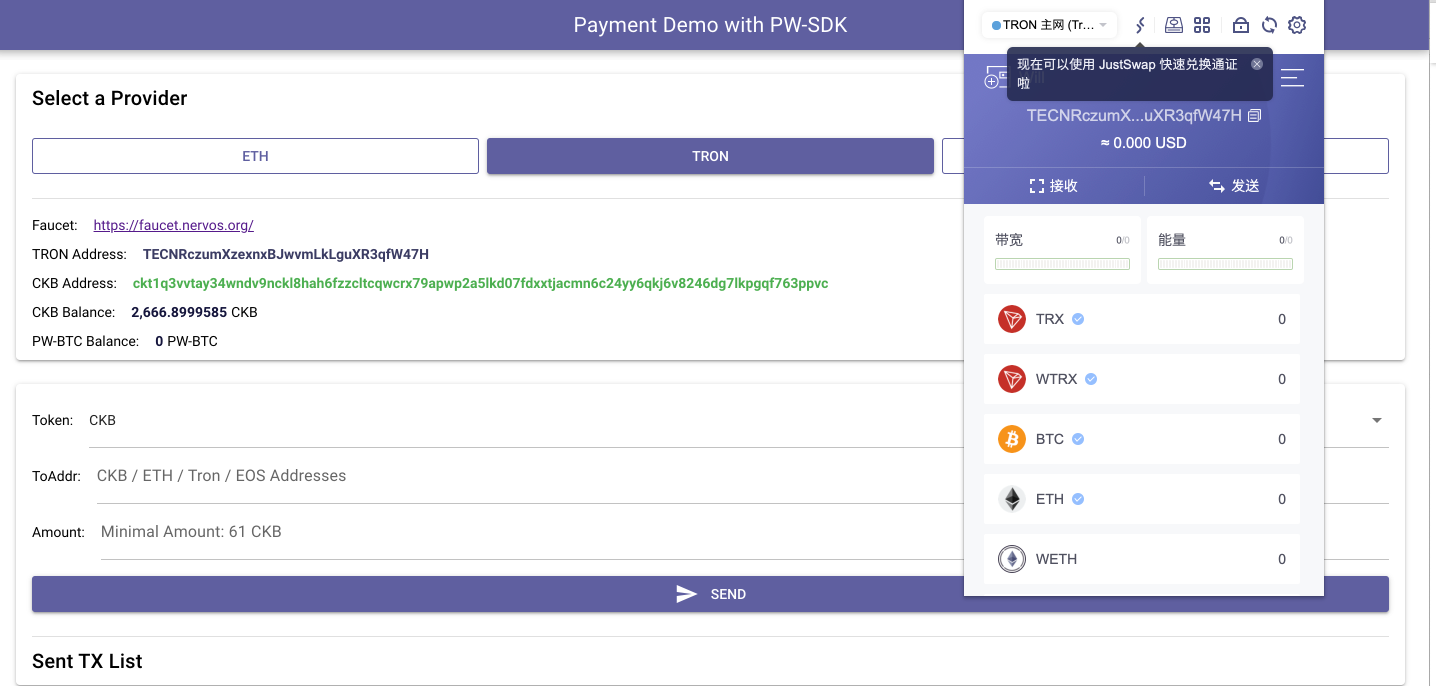Expand the TRON 主网 network dropdown
The image size is (1436, 686).
tap(1049, 25)
